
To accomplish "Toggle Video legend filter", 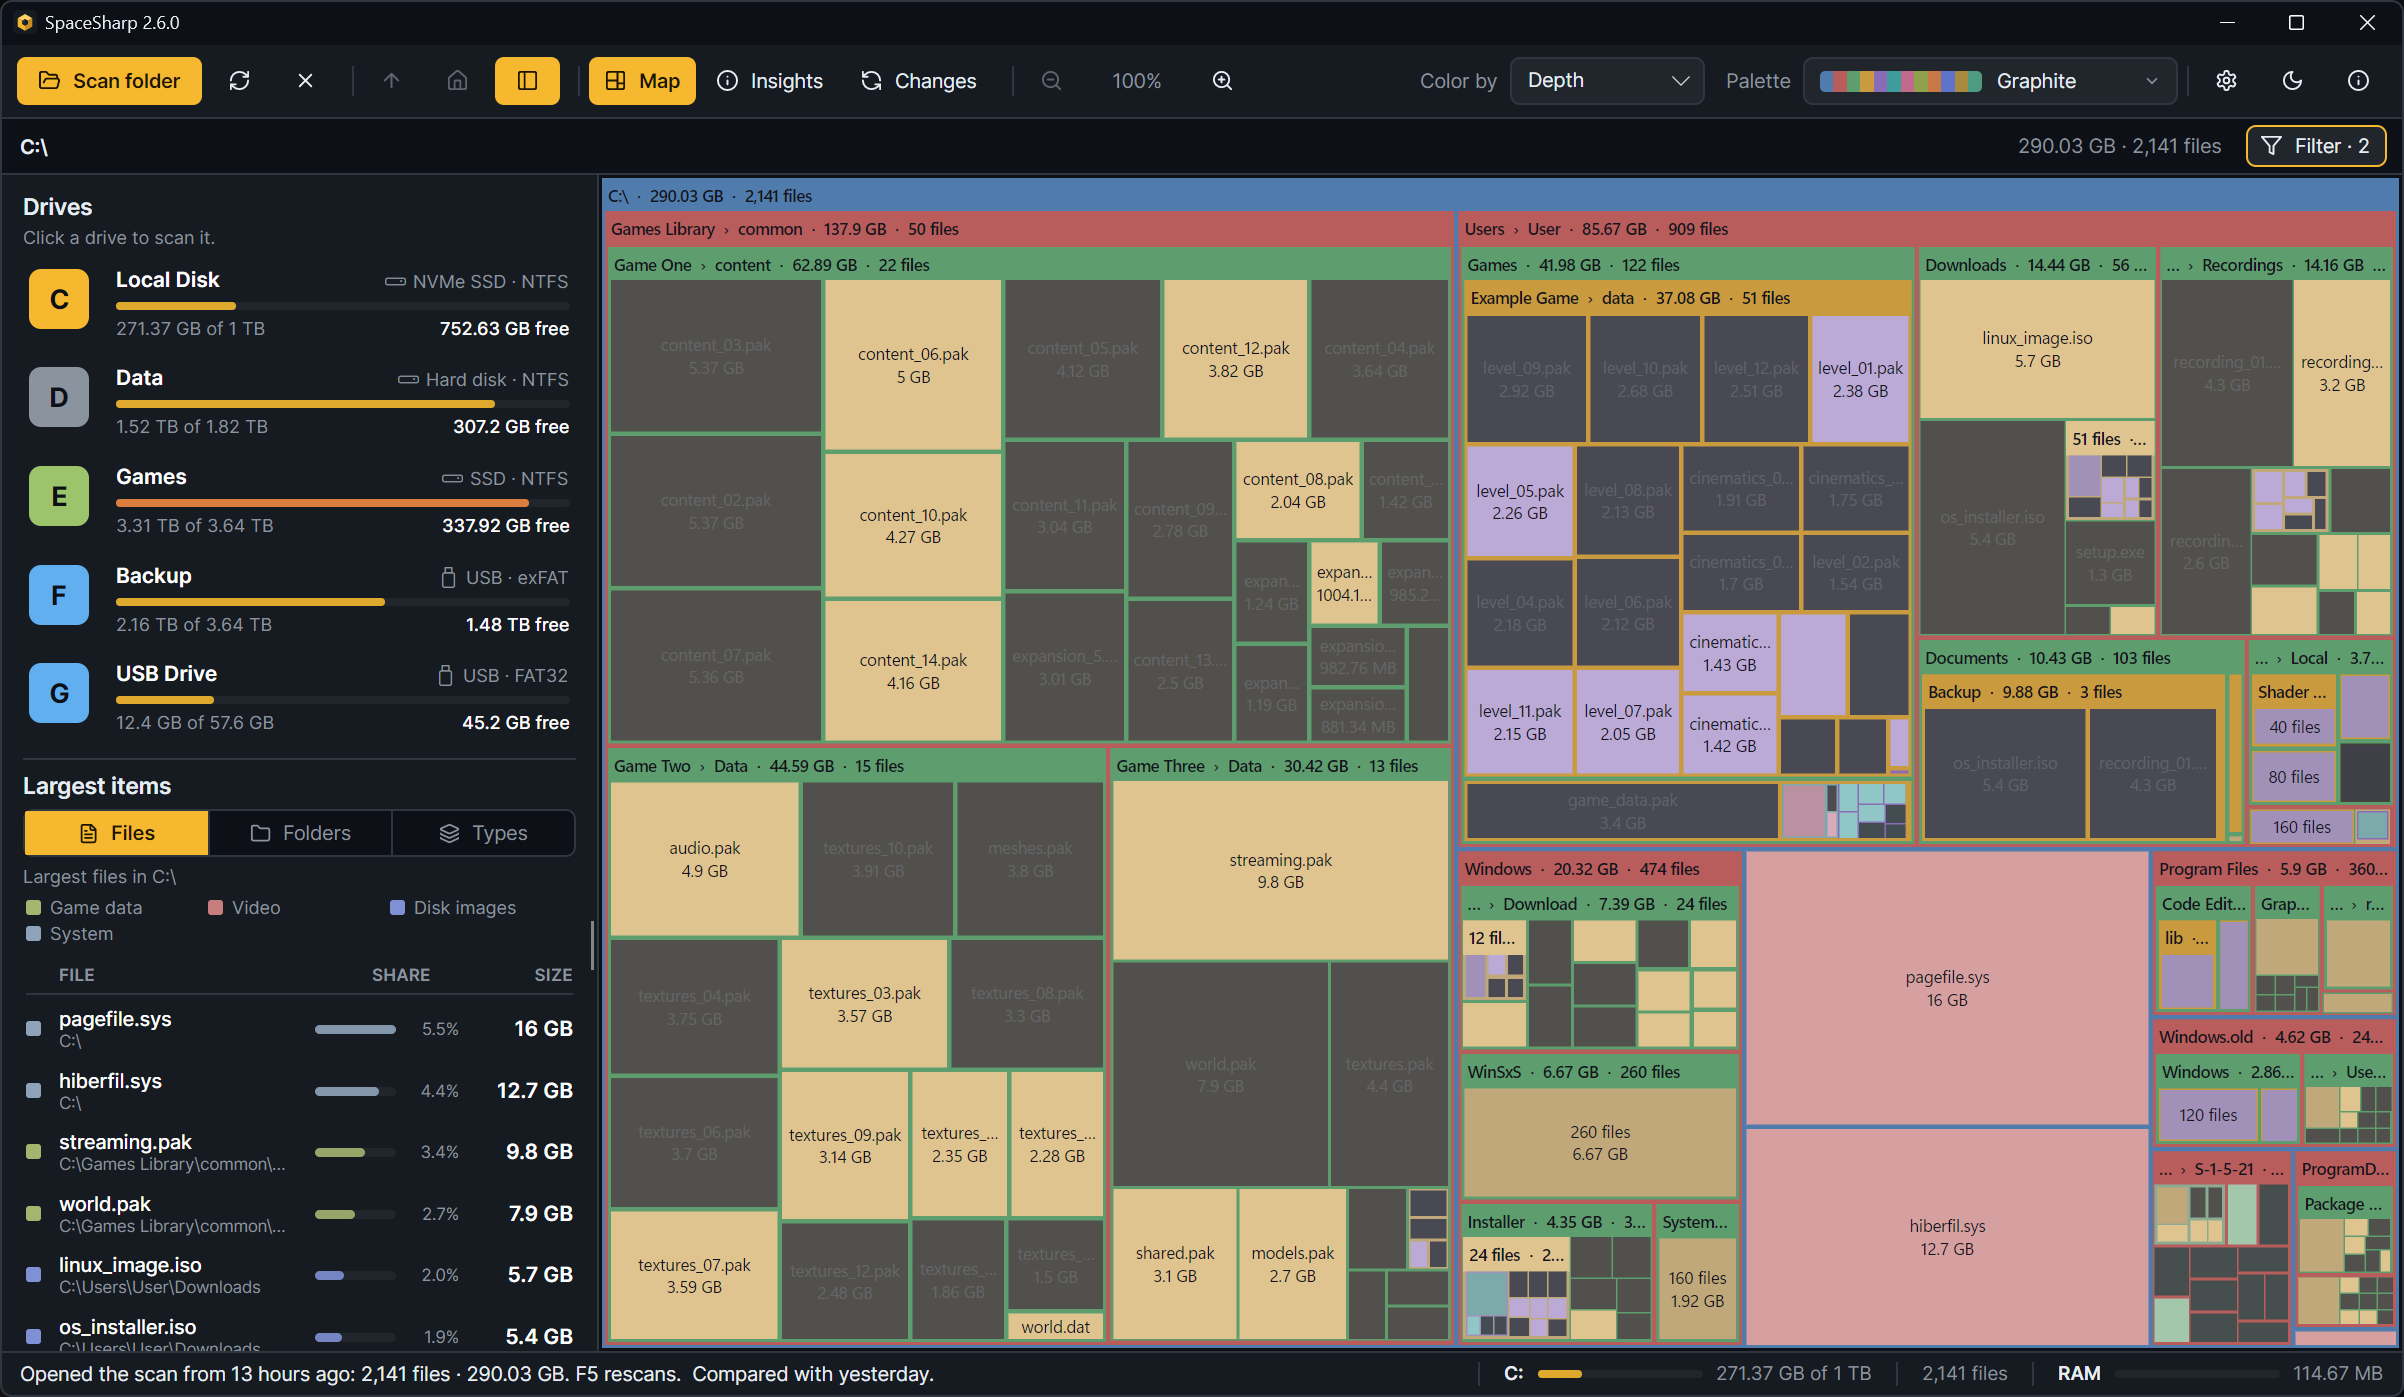I will pos(244,908).
